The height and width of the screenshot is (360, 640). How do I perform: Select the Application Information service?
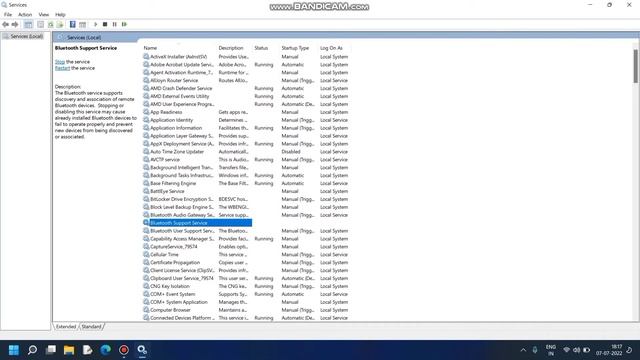pos(176,128)
